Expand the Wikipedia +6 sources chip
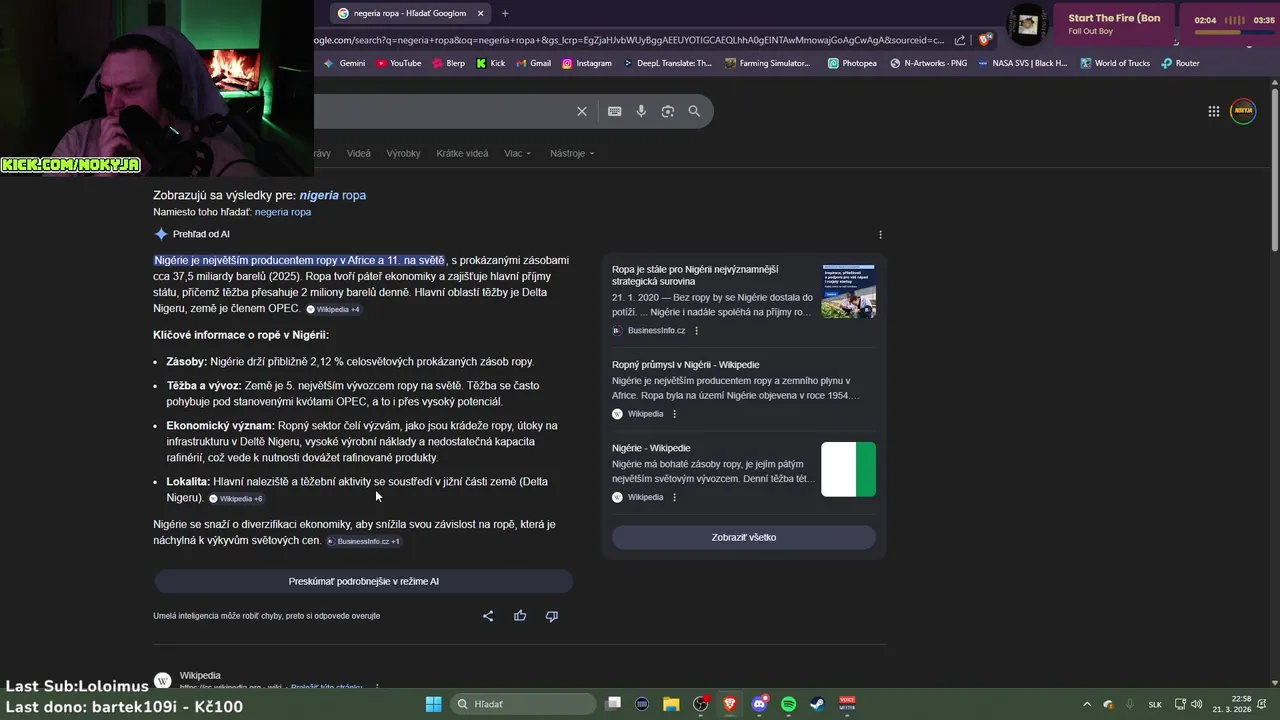Image resolution: width=1280 pixels, height=720 pixels. (236, 498)
